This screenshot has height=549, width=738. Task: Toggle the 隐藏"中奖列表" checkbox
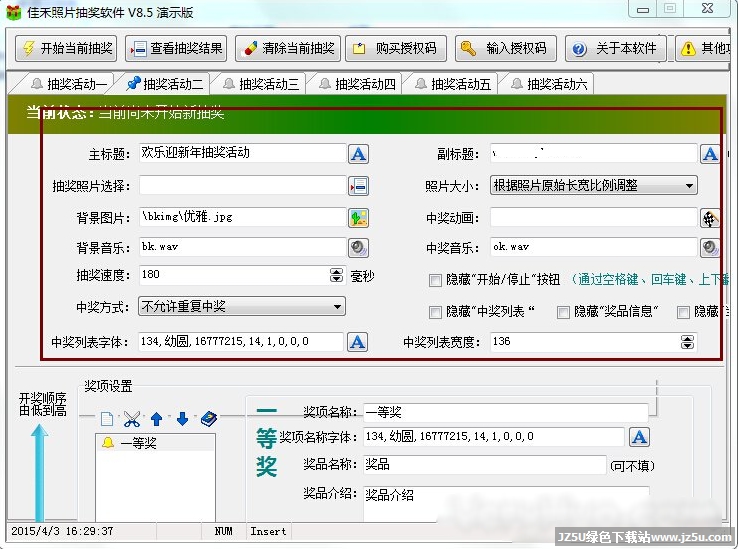(x=435, y=312)
